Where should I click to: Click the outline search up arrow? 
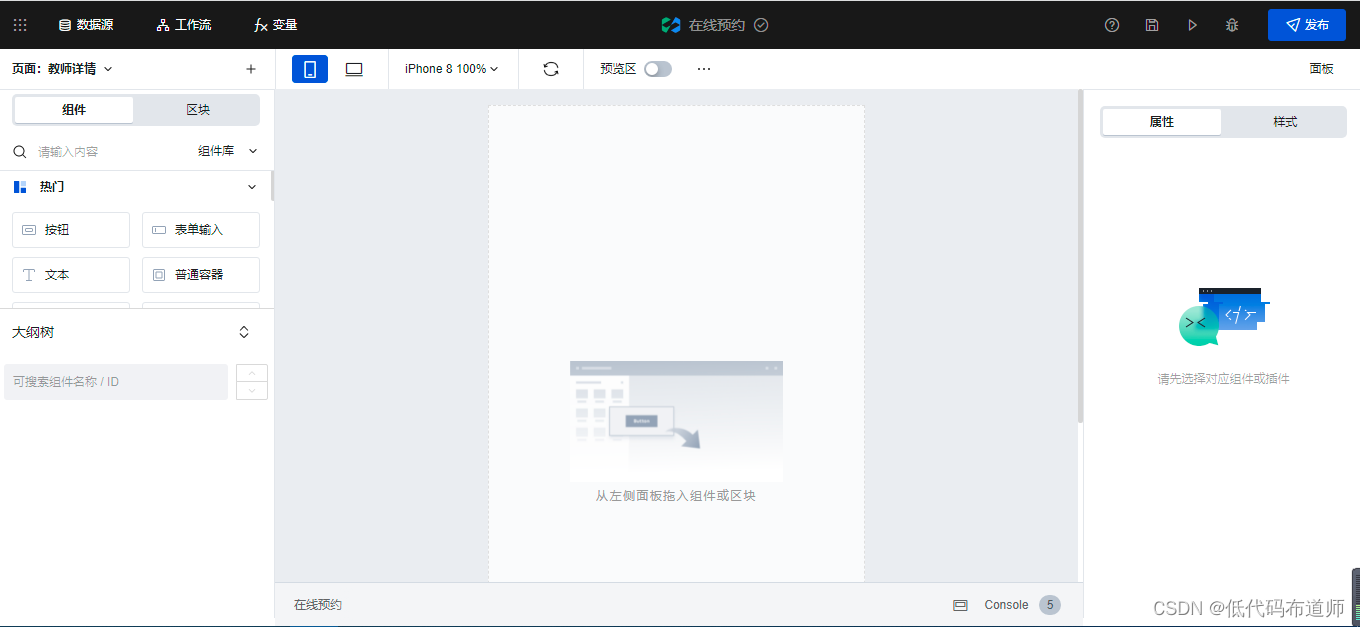252,373
